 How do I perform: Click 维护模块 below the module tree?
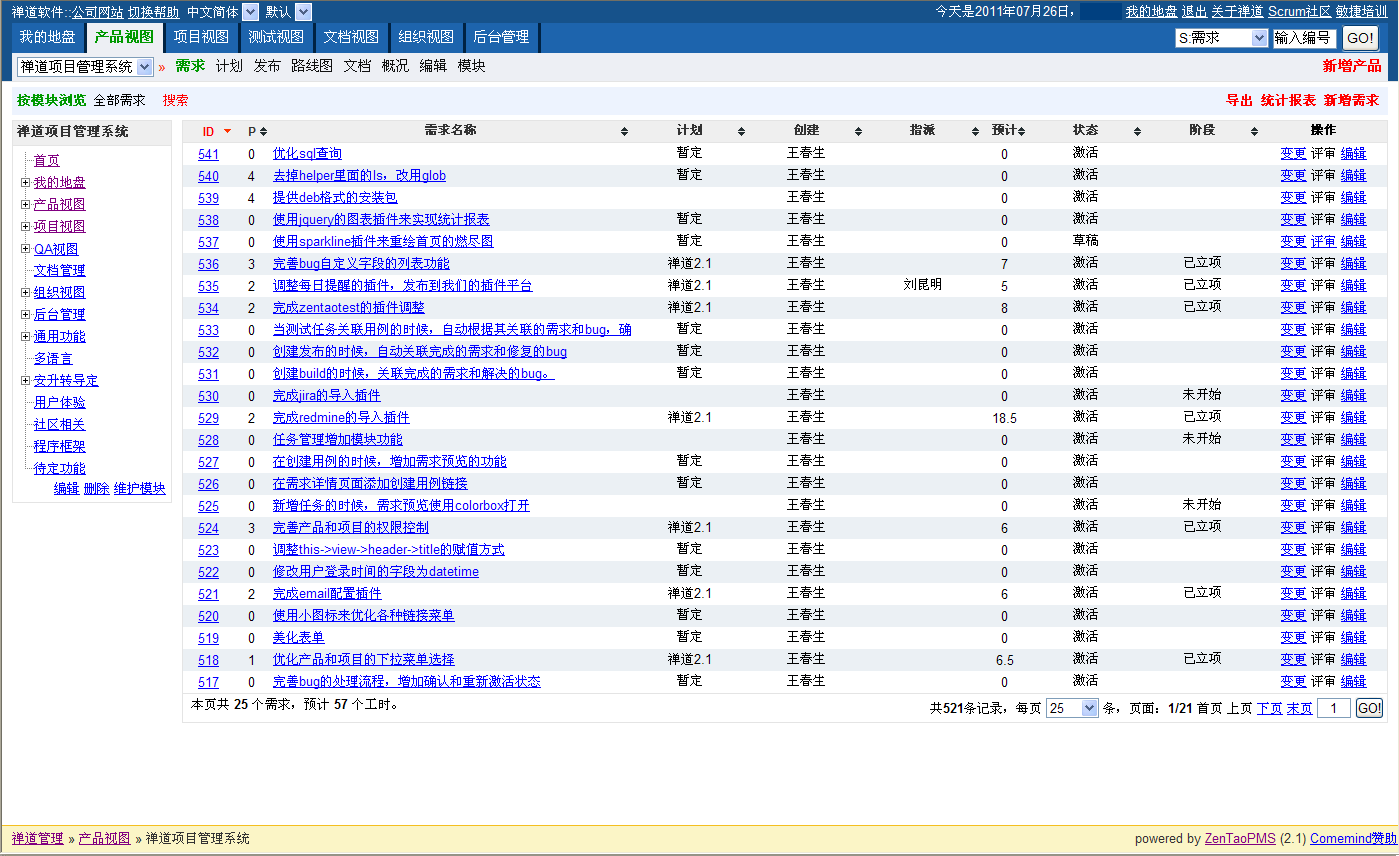[139, 488]
